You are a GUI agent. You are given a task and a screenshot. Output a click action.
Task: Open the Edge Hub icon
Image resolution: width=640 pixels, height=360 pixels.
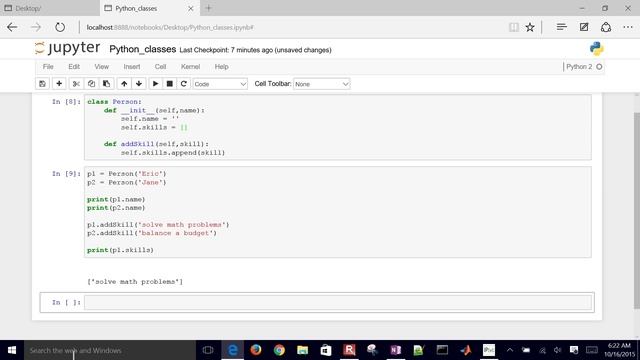(x=562, y=27)
